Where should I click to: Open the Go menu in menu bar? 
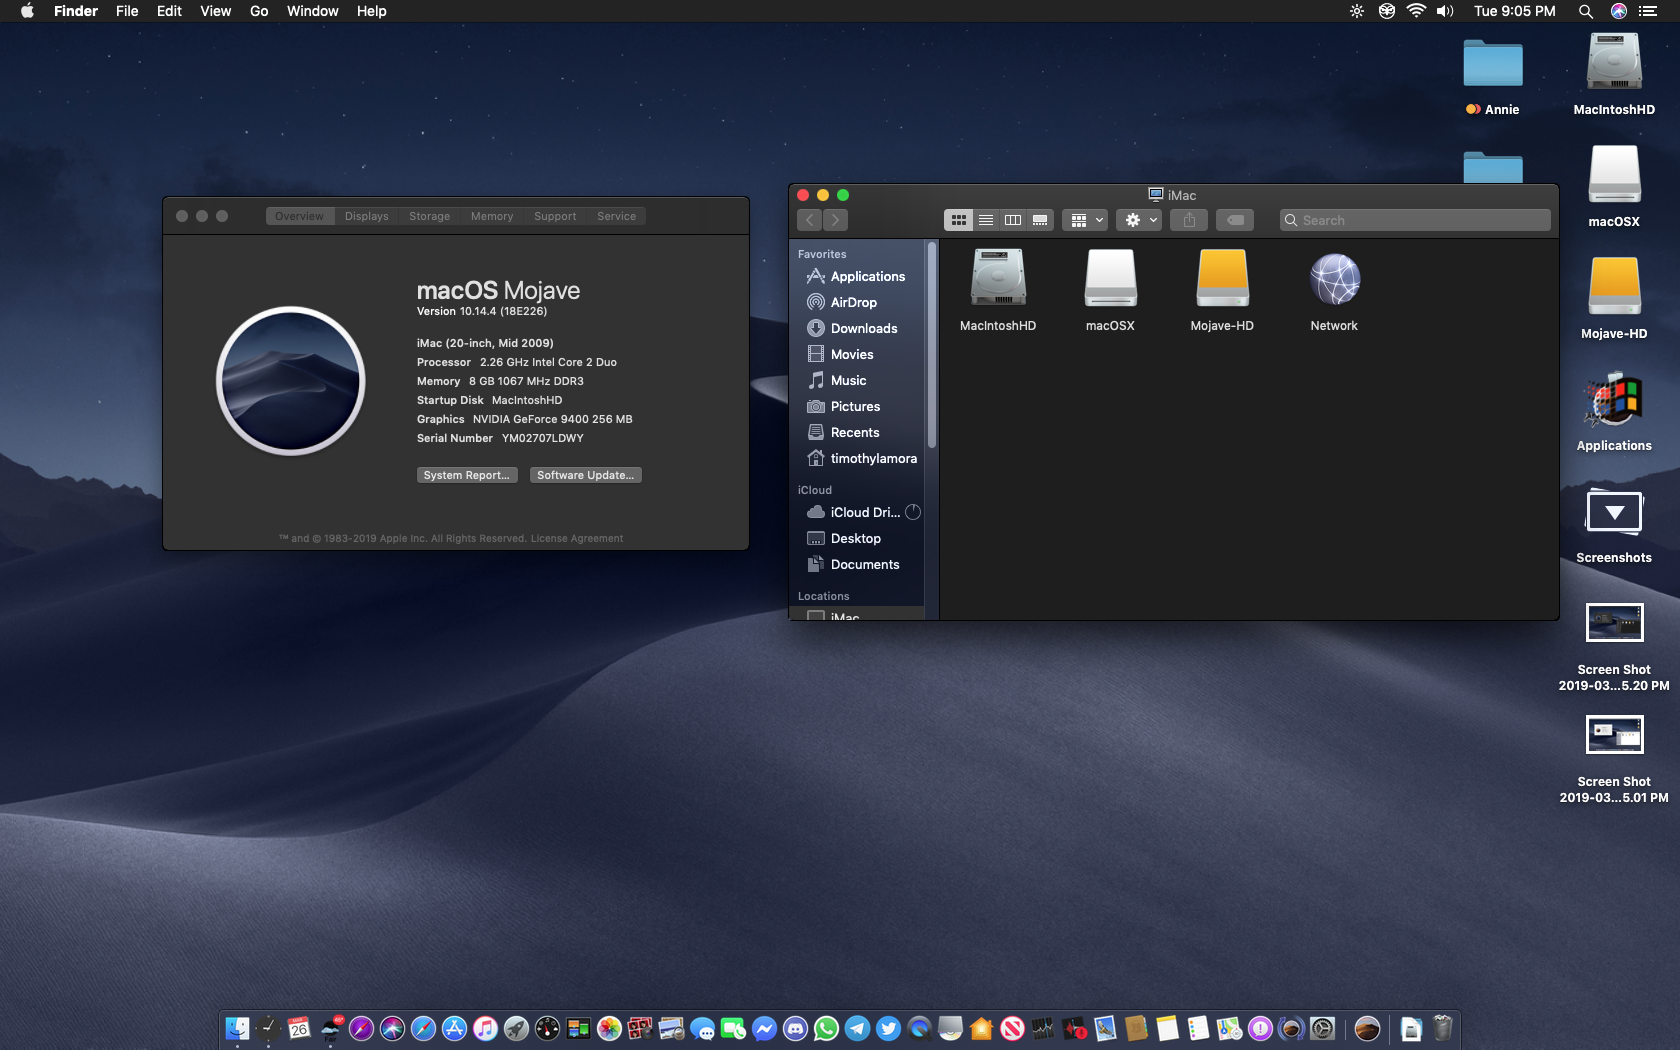(x=259, y=11)
